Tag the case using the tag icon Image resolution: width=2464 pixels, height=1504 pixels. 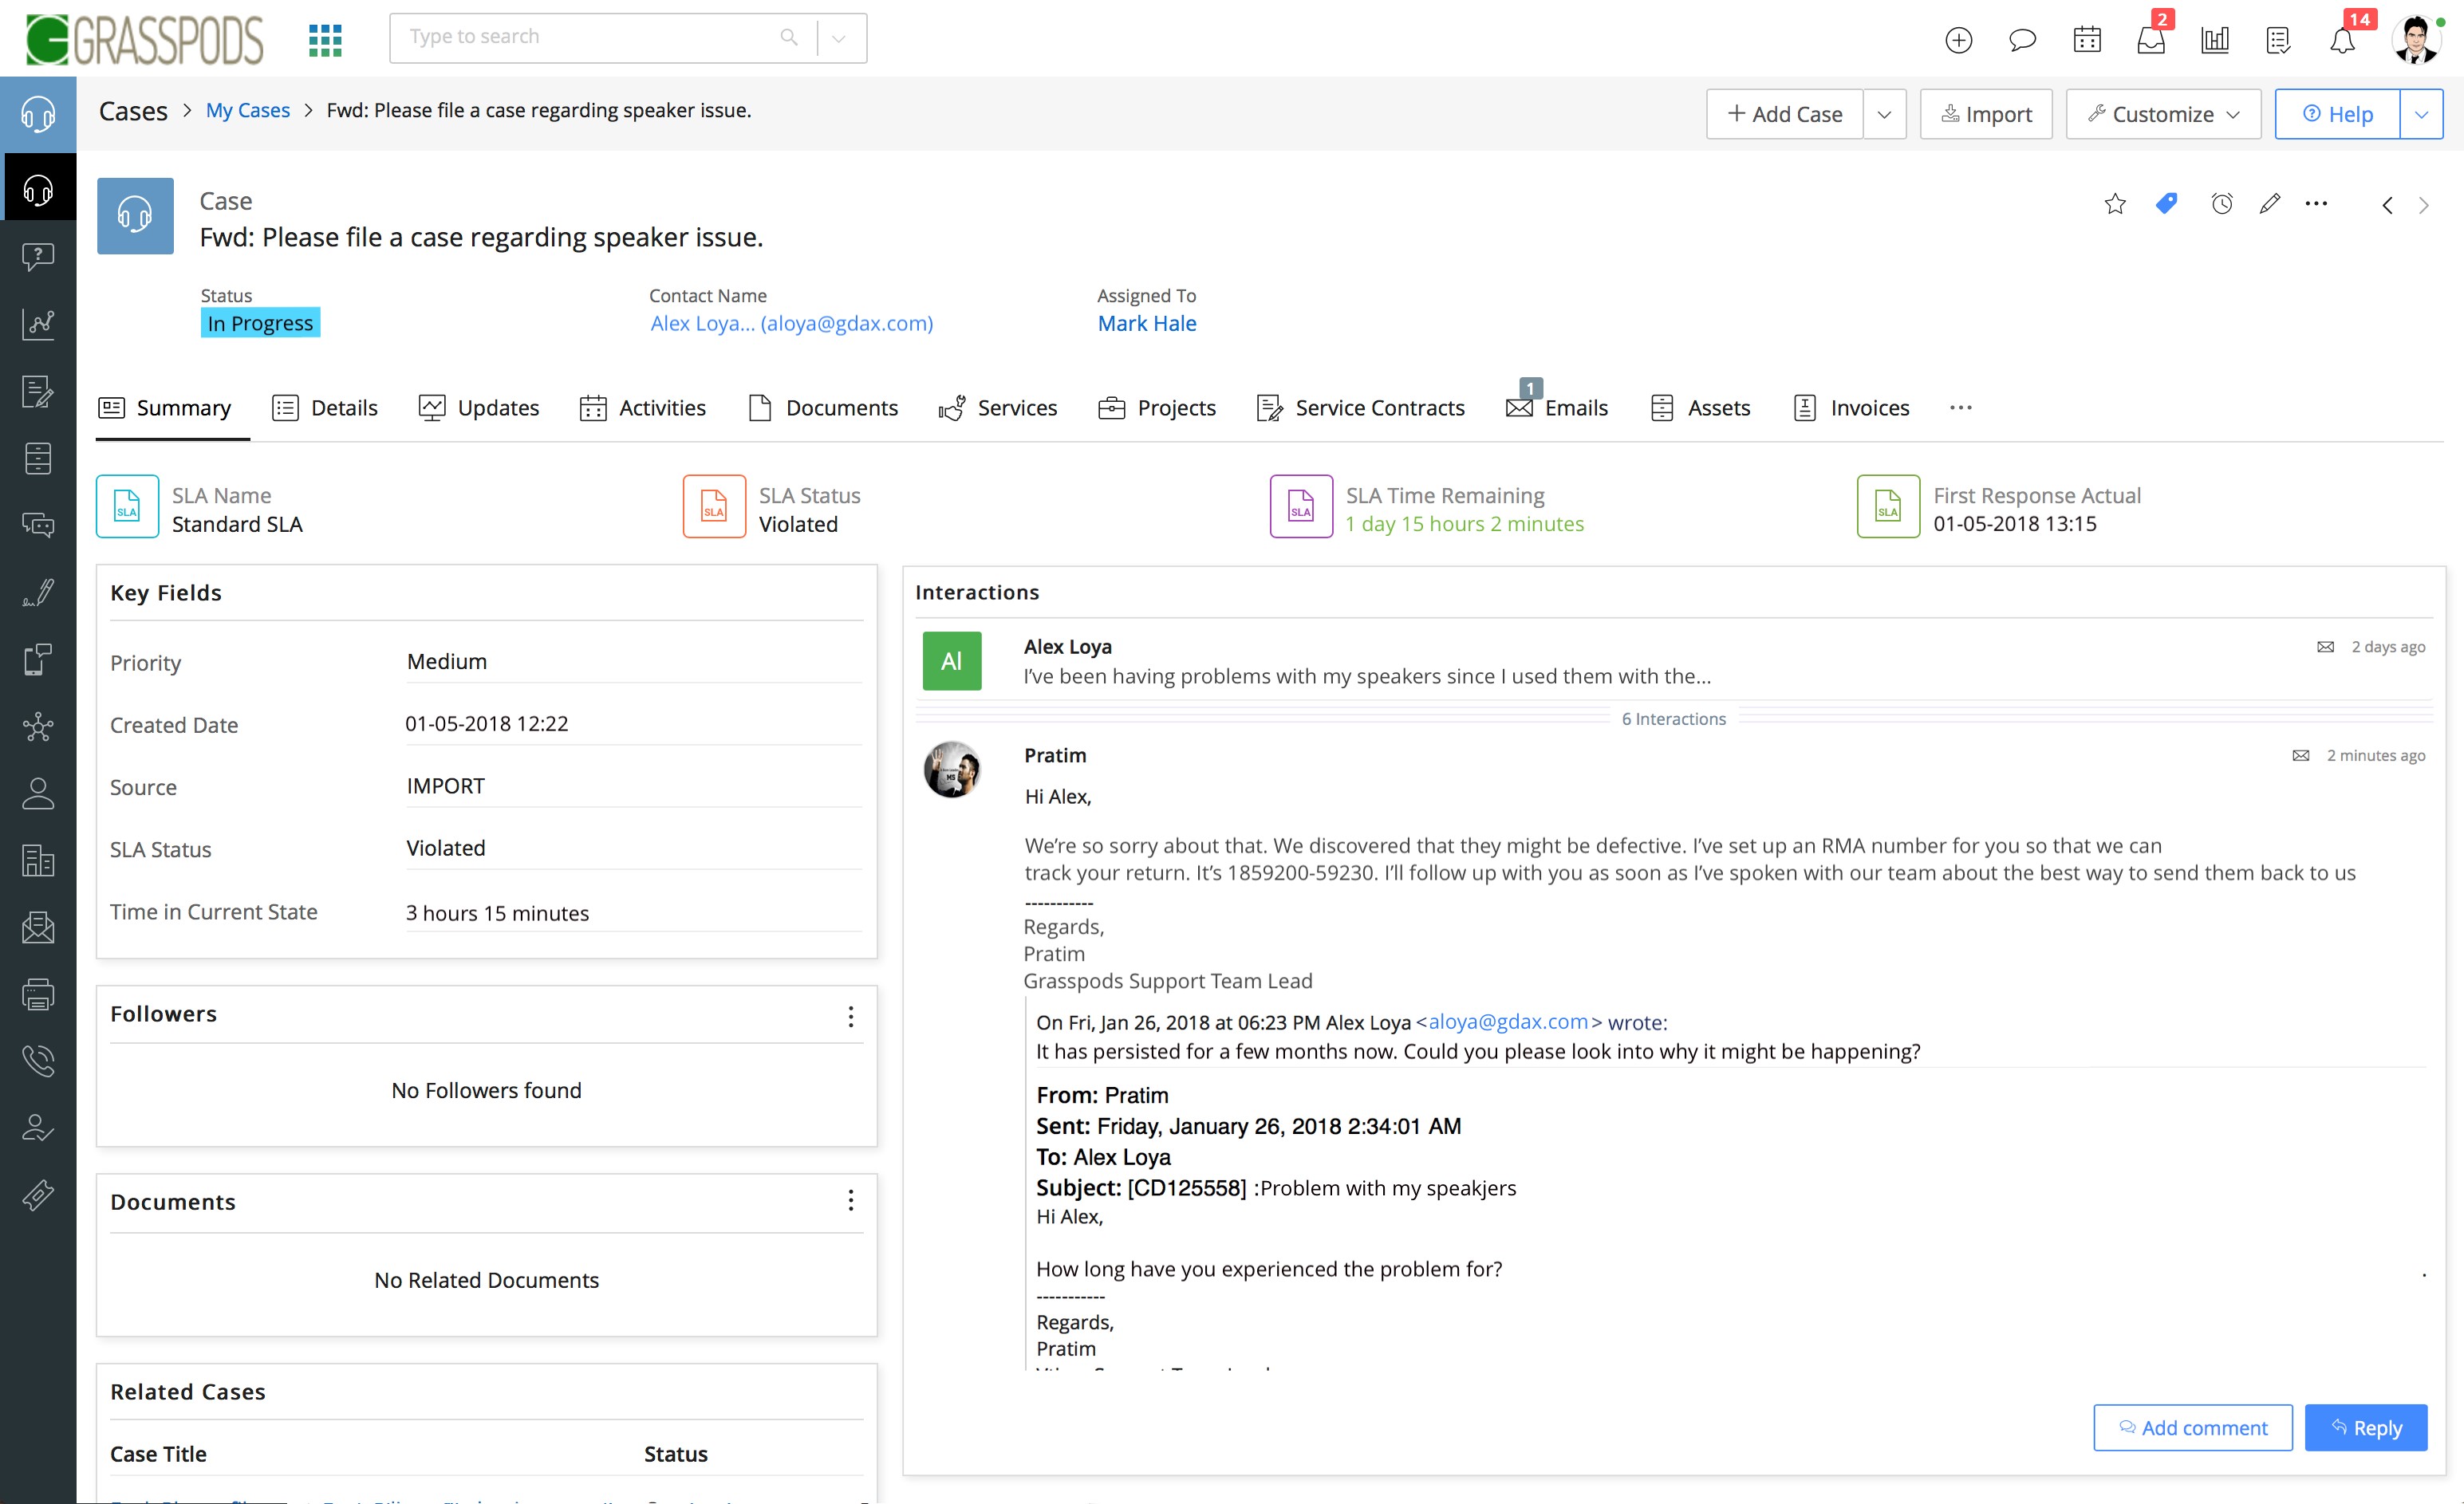tap(2167, 203)
